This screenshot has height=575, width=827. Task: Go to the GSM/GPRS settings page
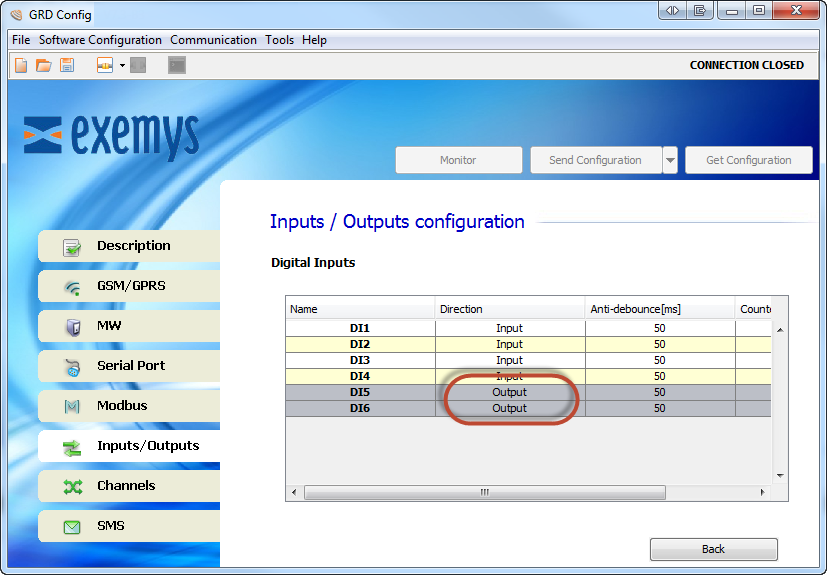(129, 286)
